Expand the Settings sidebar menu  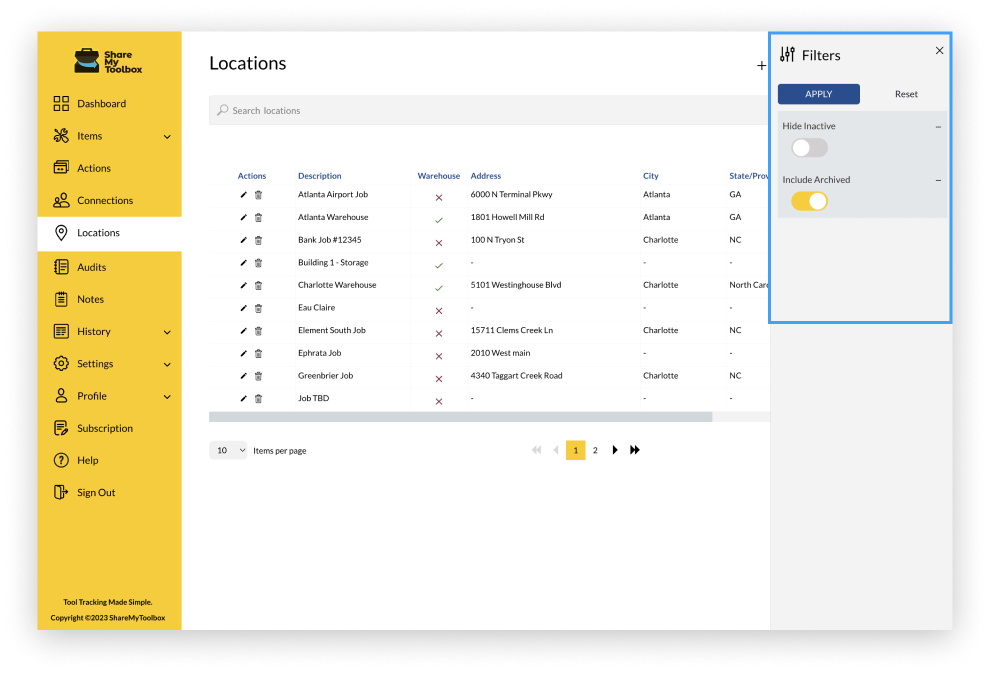(x=168, y=364)
